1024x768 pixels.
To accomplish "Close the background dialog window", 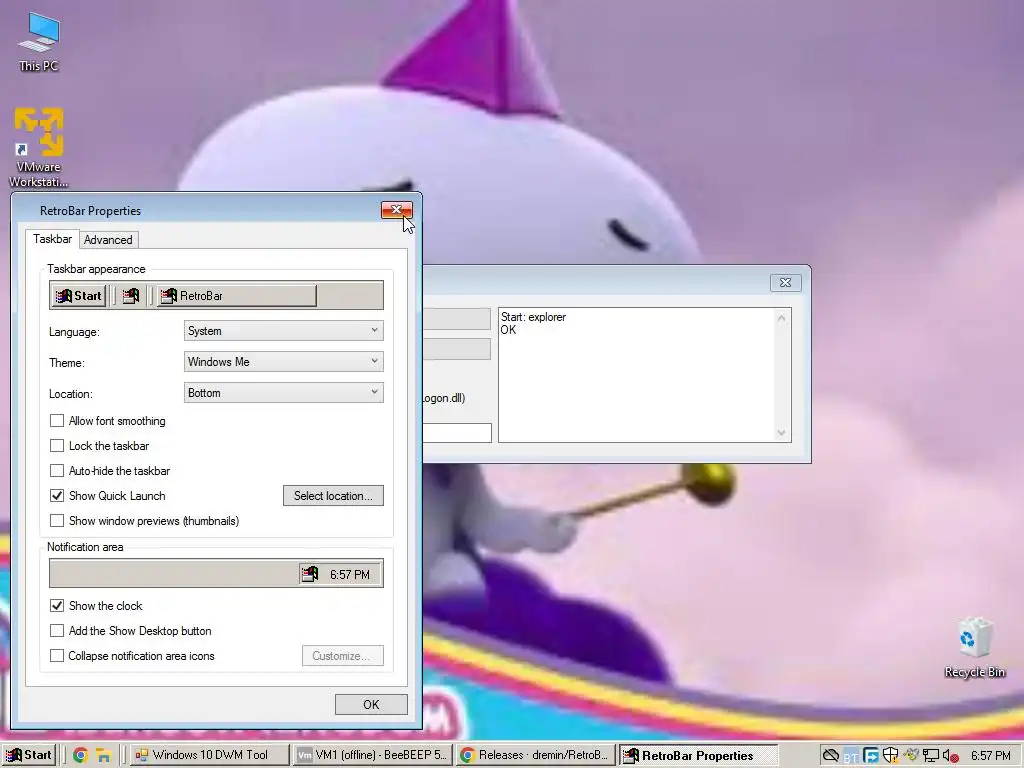I will [x=785, y=282].
